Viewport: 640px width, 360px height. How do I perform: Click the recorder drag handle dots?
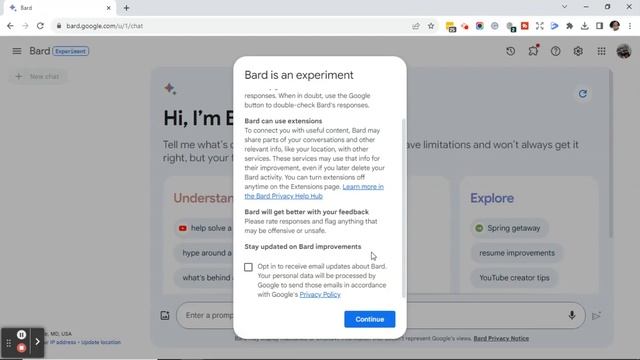8,343
